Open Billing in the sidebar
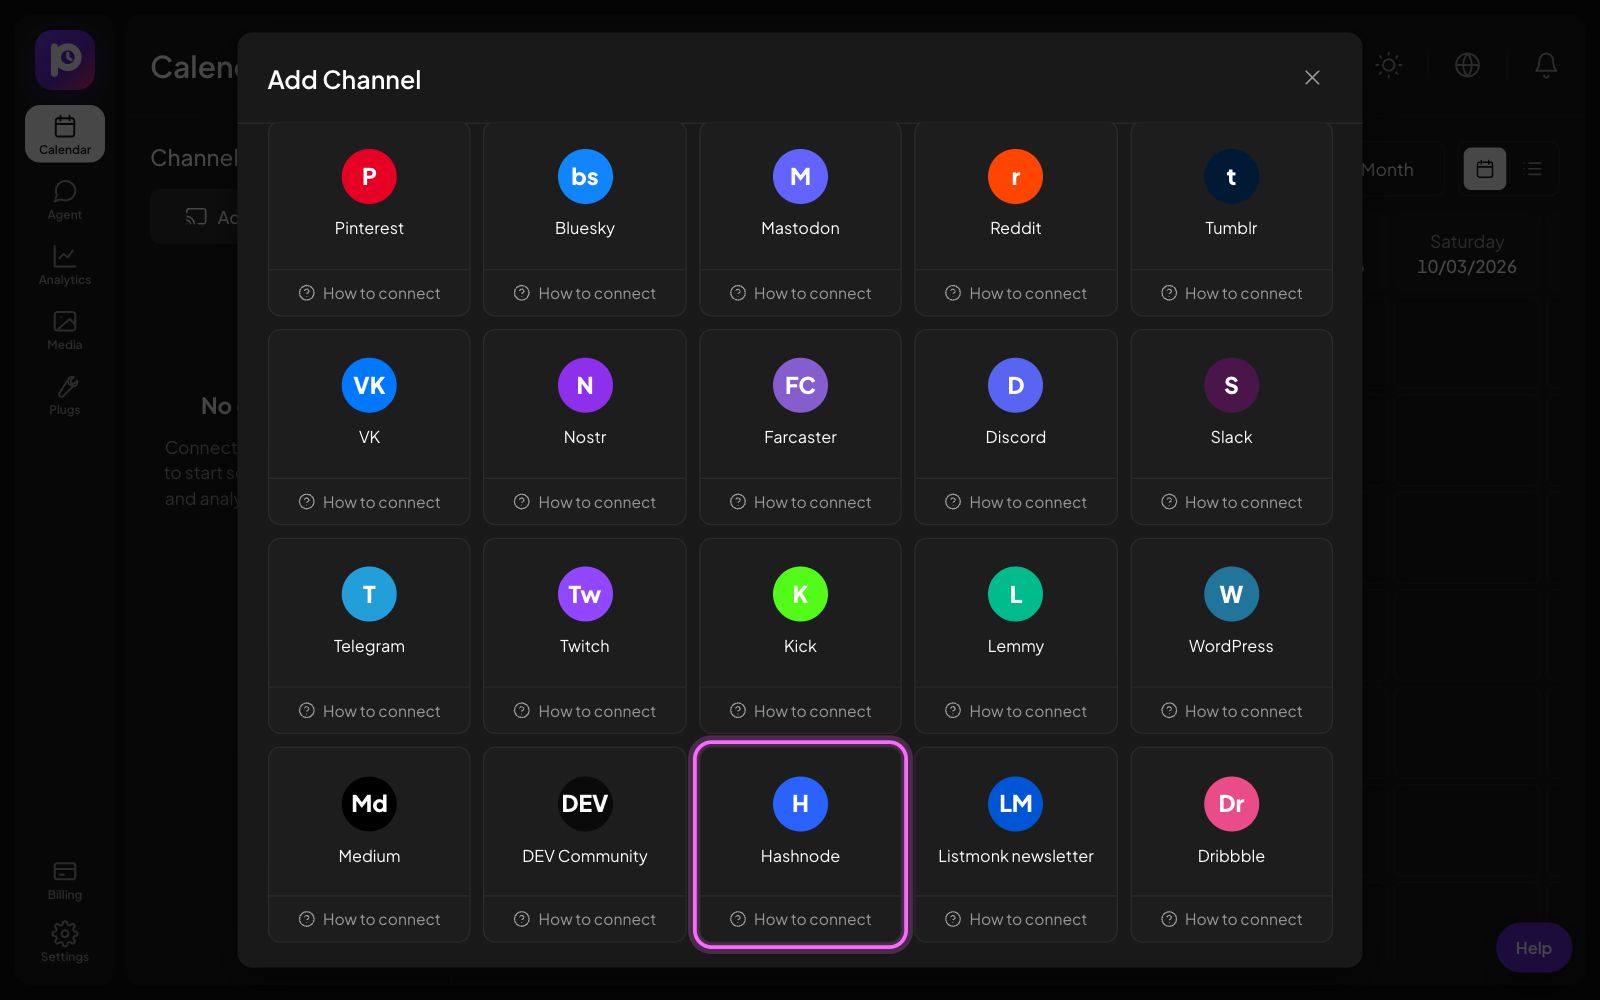 coord(65,880)
